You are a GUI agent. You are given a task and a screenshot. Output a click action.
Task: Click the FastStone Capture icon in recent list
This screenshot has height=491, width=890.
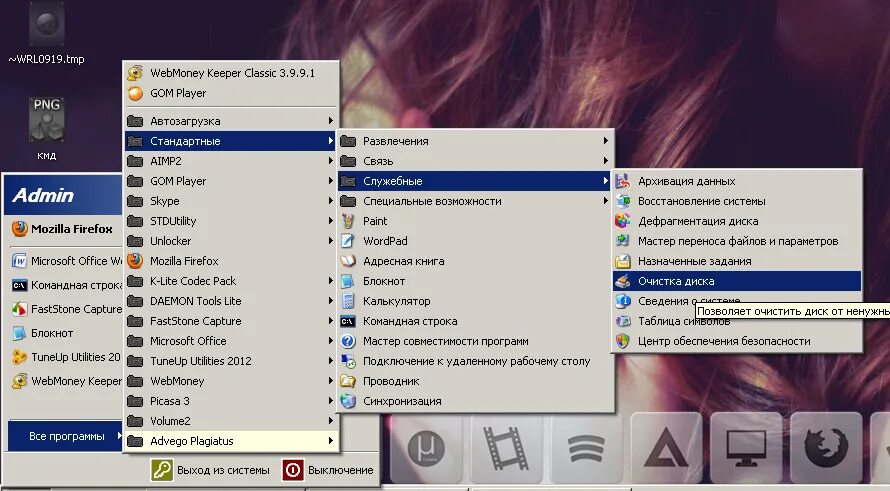click(x=19, y=309)
